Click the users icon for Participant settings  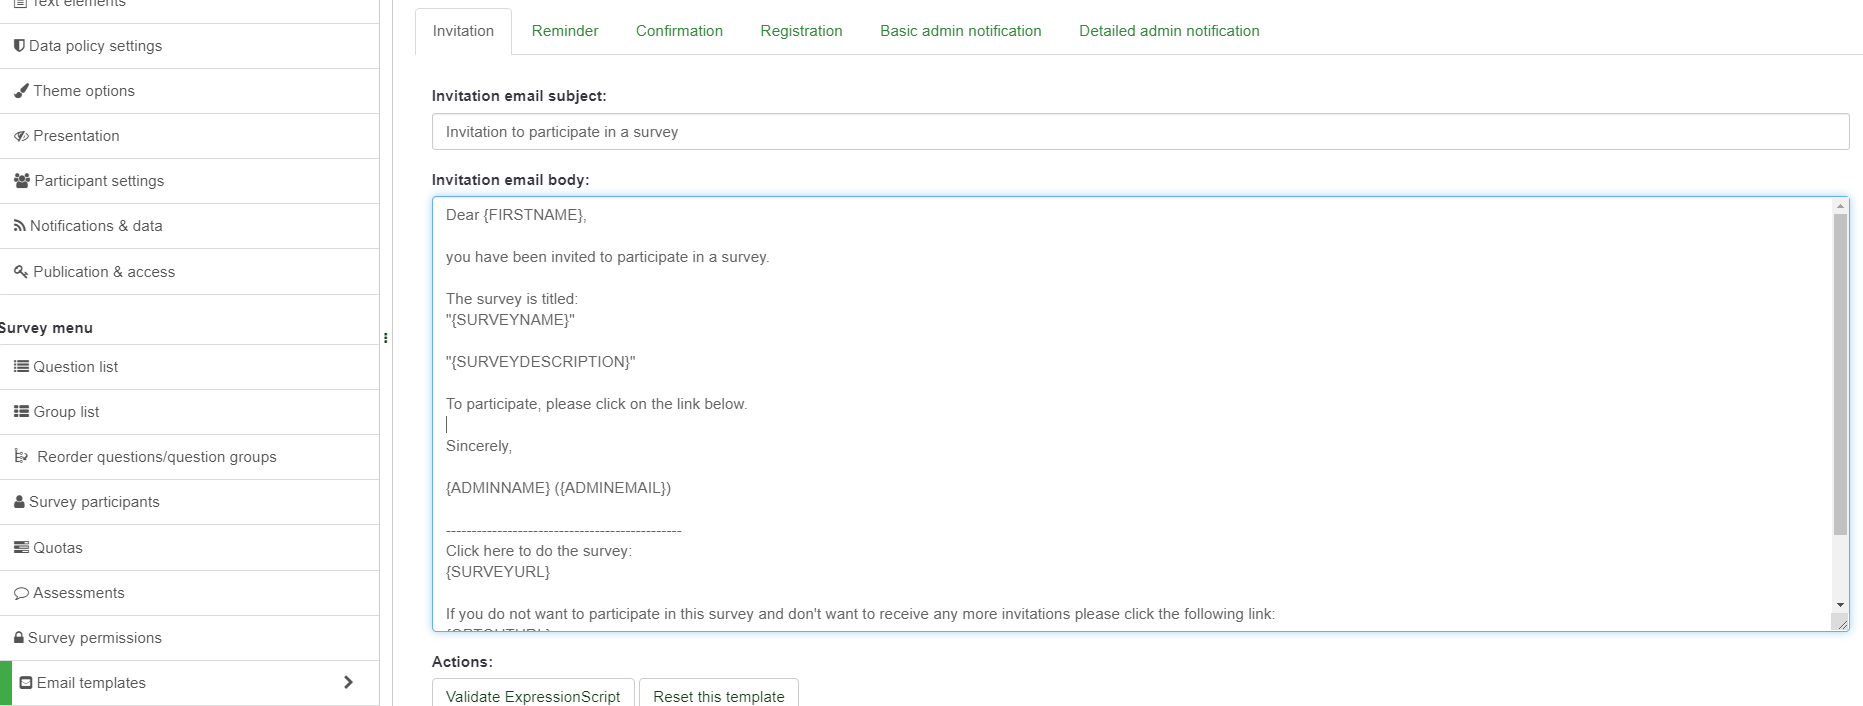tap(22, 181)
